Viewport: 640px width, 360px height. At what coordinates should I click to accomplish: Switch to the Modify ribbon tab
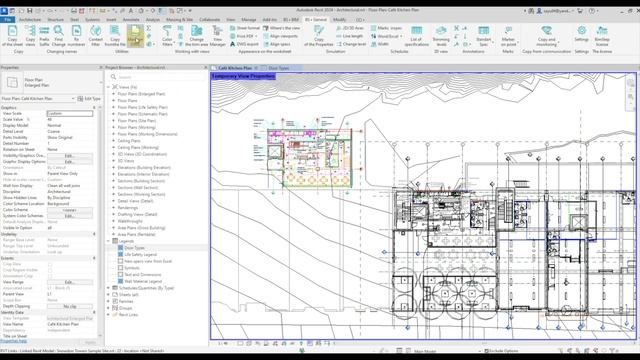(x=340, y=20)
